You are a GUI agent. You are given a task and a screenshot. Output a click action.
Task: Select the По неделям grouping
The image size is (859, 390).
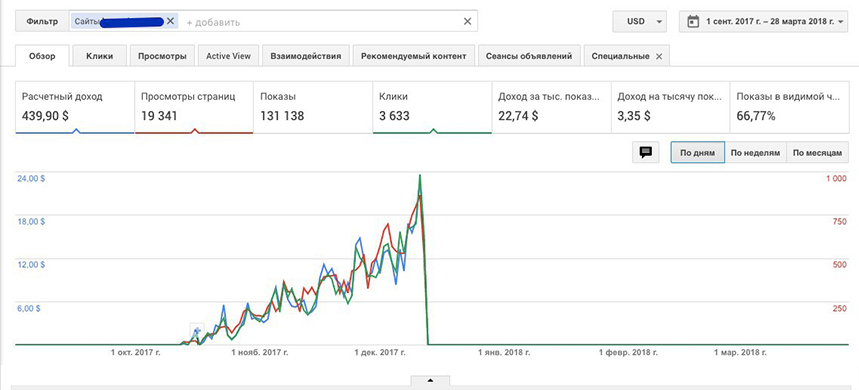(755, 153)
